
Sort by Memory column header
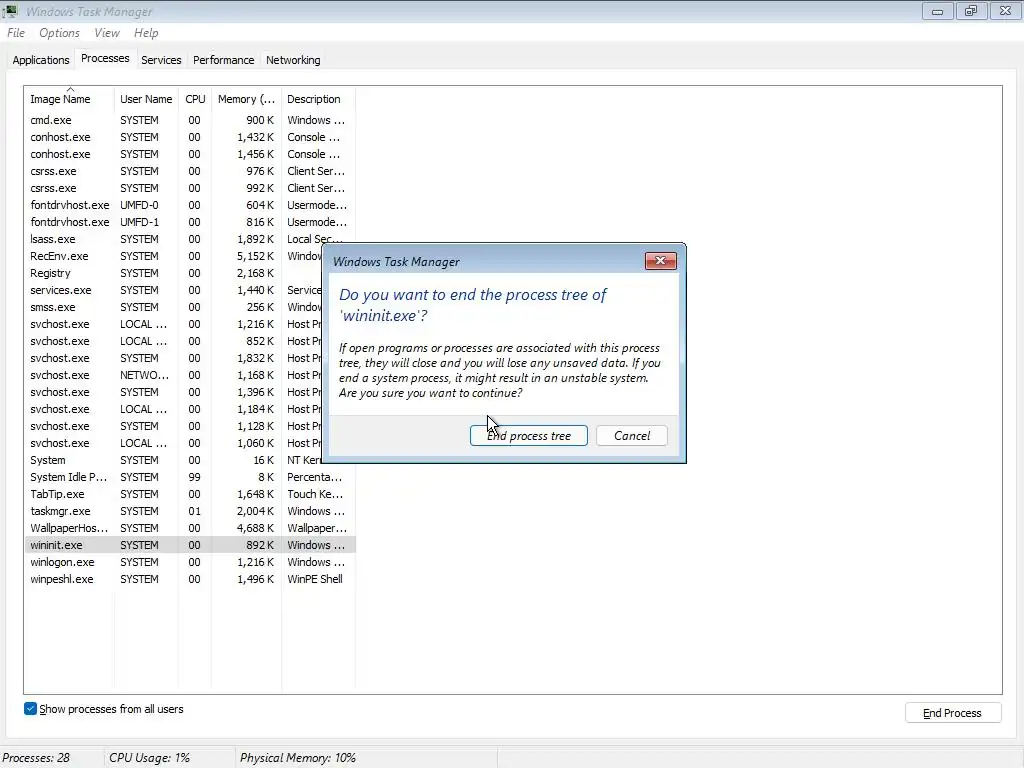(246, 99)
